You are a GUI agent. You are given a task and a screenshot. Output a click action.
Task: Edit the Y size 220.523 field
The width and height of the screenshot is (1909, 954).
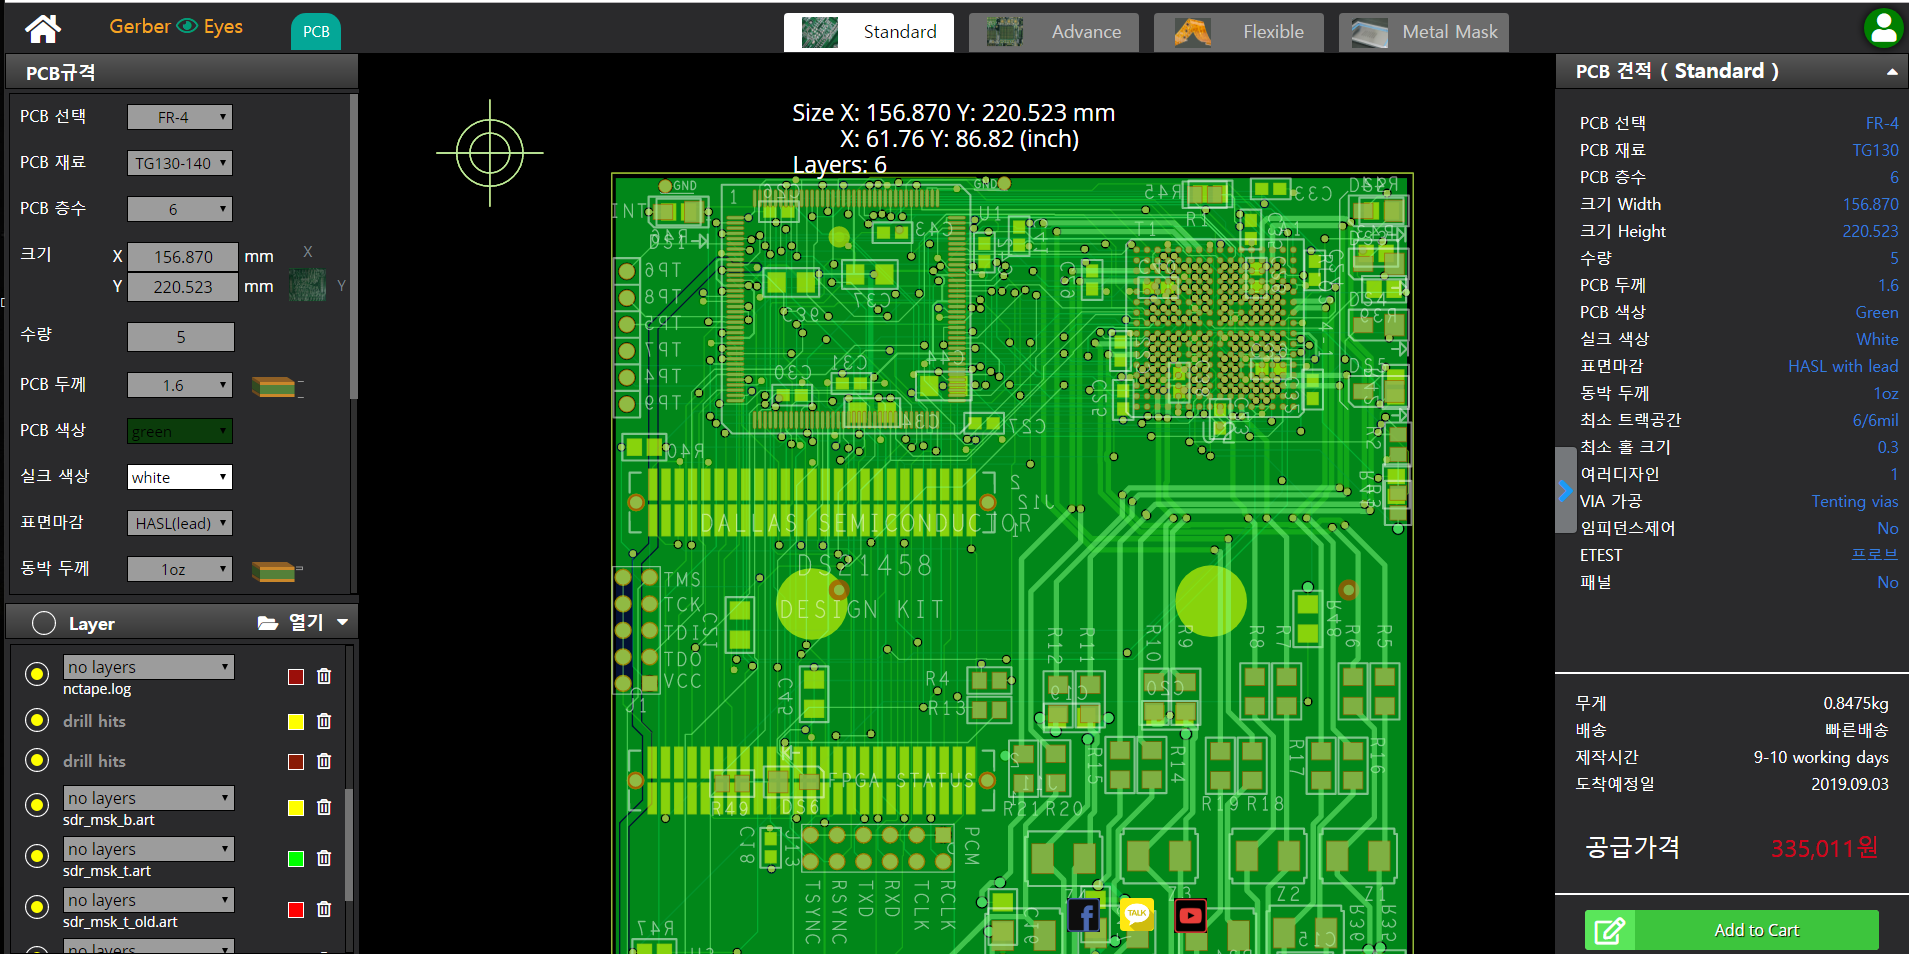tap(182, 287)
